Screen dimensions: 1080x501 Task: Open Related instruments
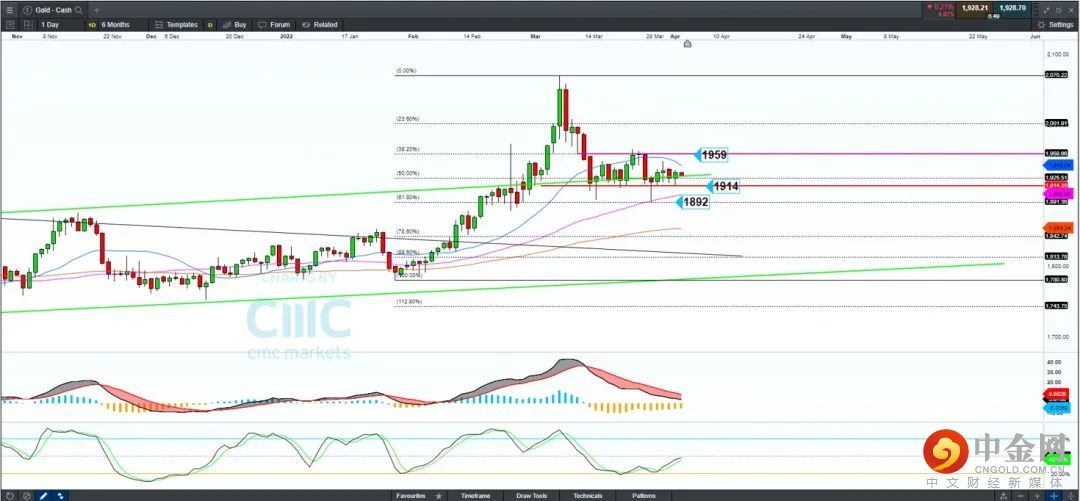320,25
